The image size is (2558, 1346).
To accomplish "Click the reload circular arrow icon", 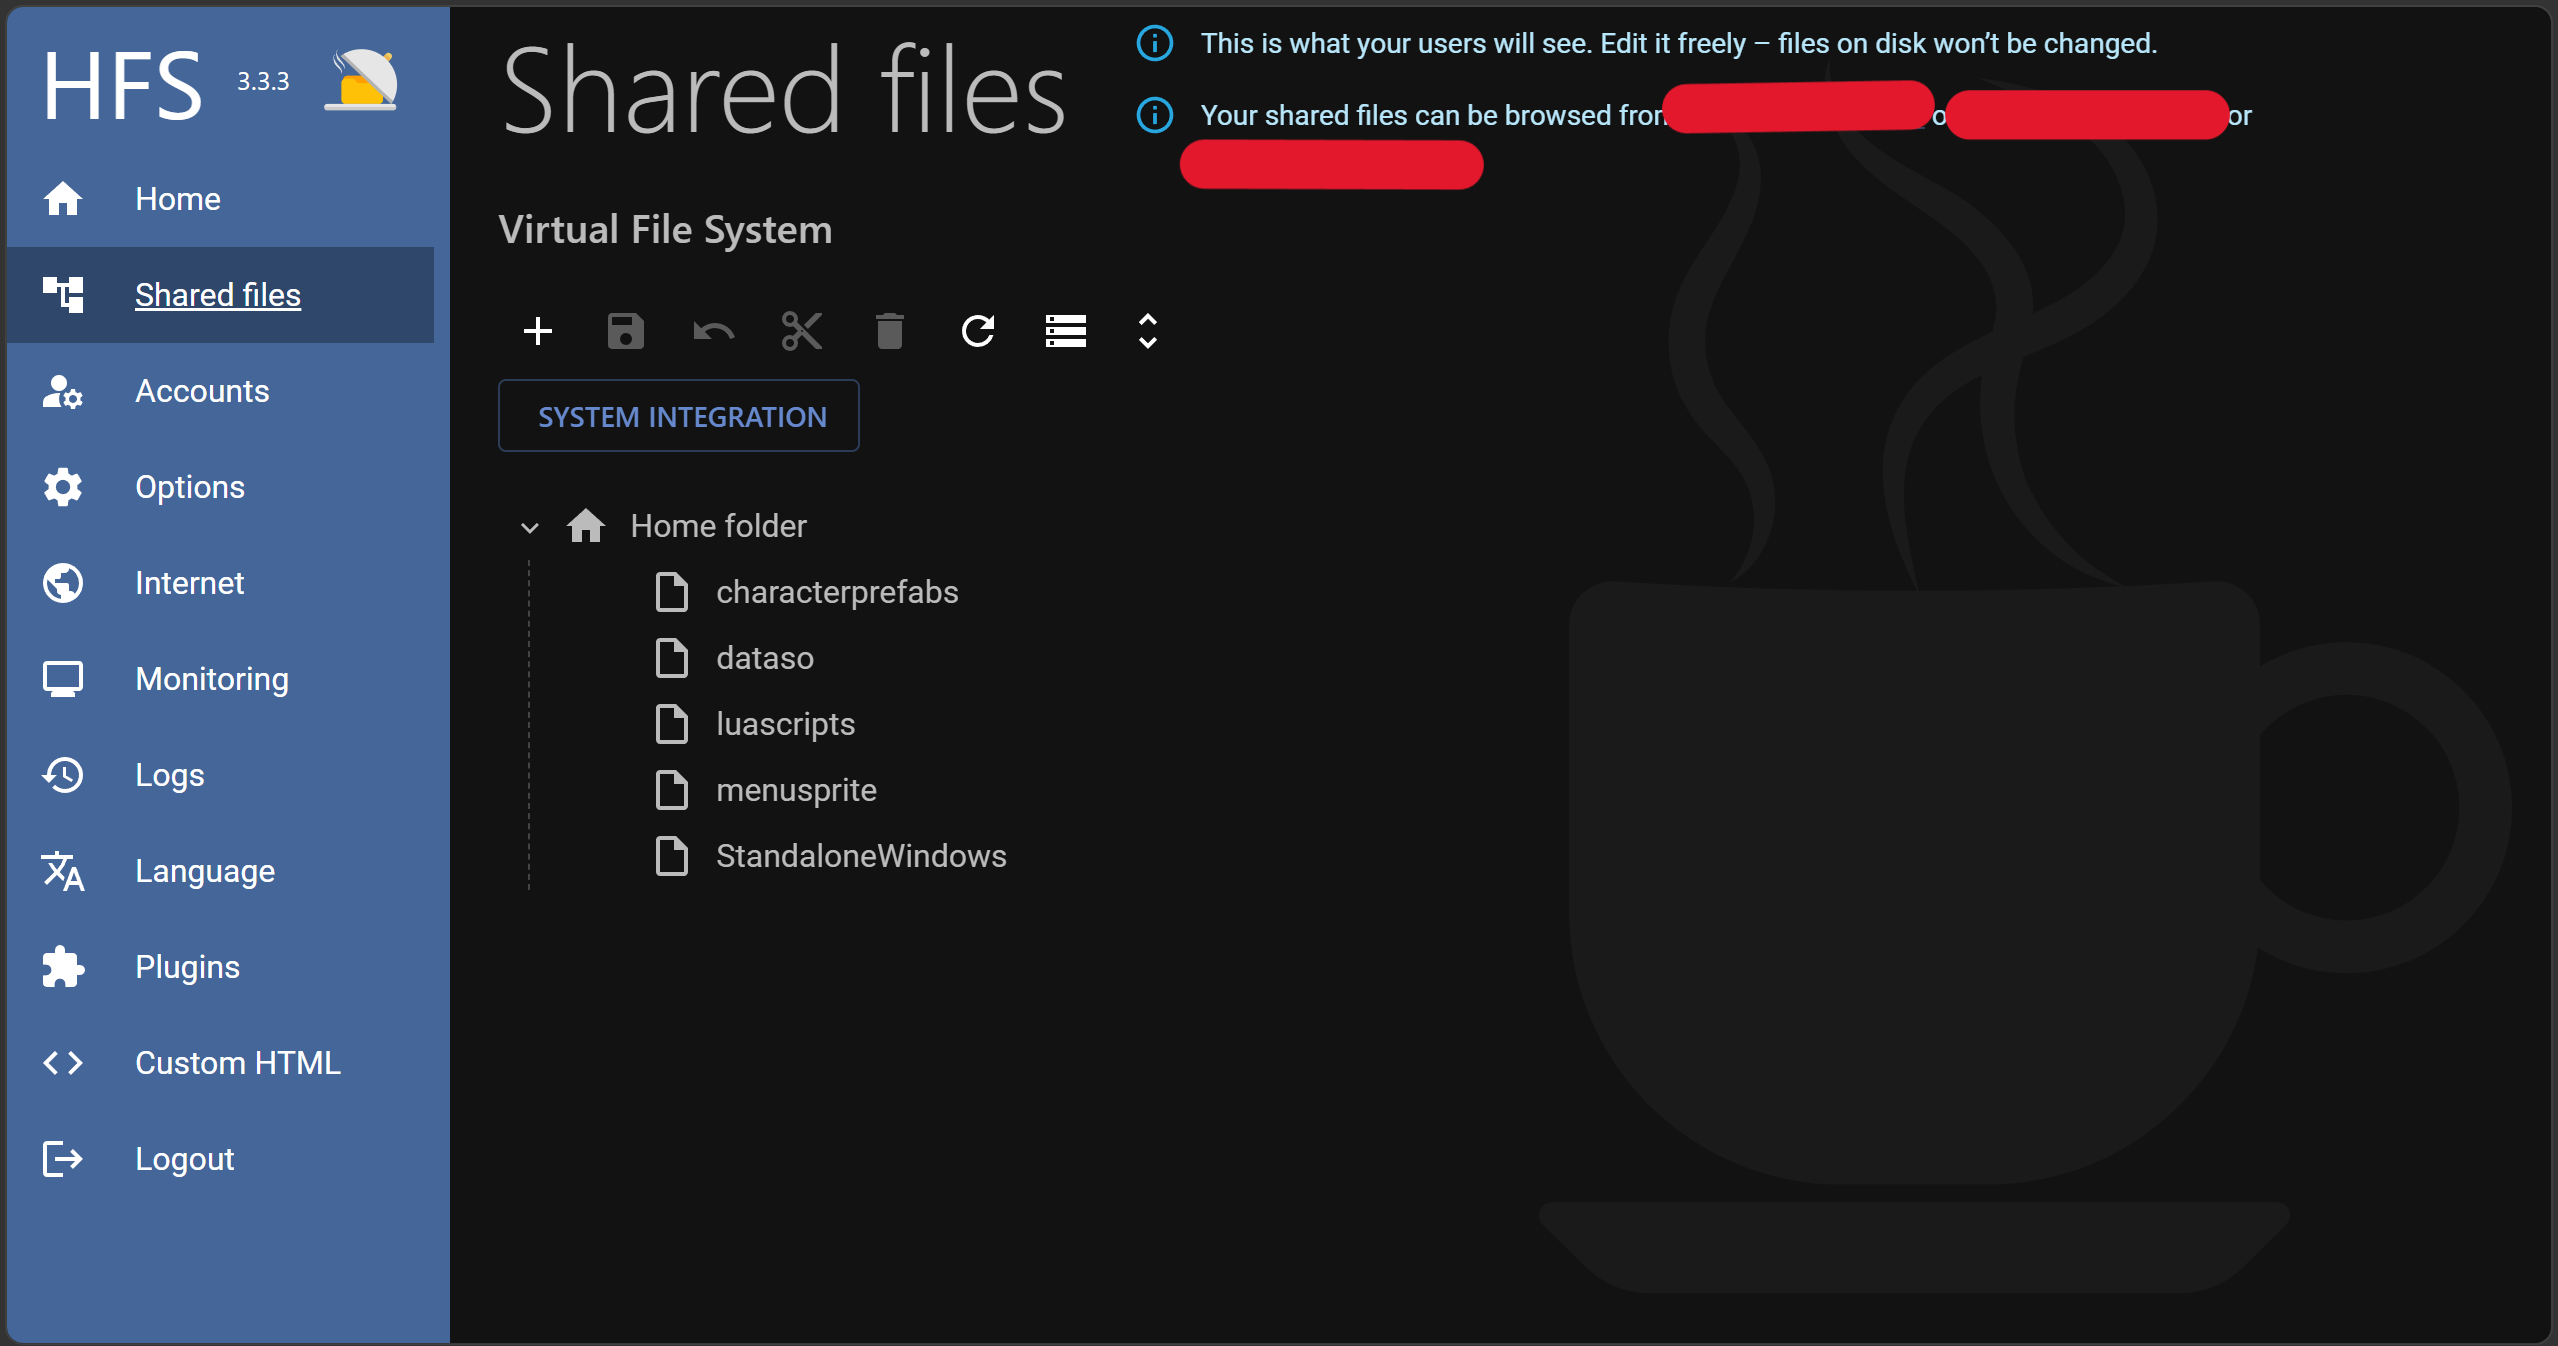I will point(978,331).
